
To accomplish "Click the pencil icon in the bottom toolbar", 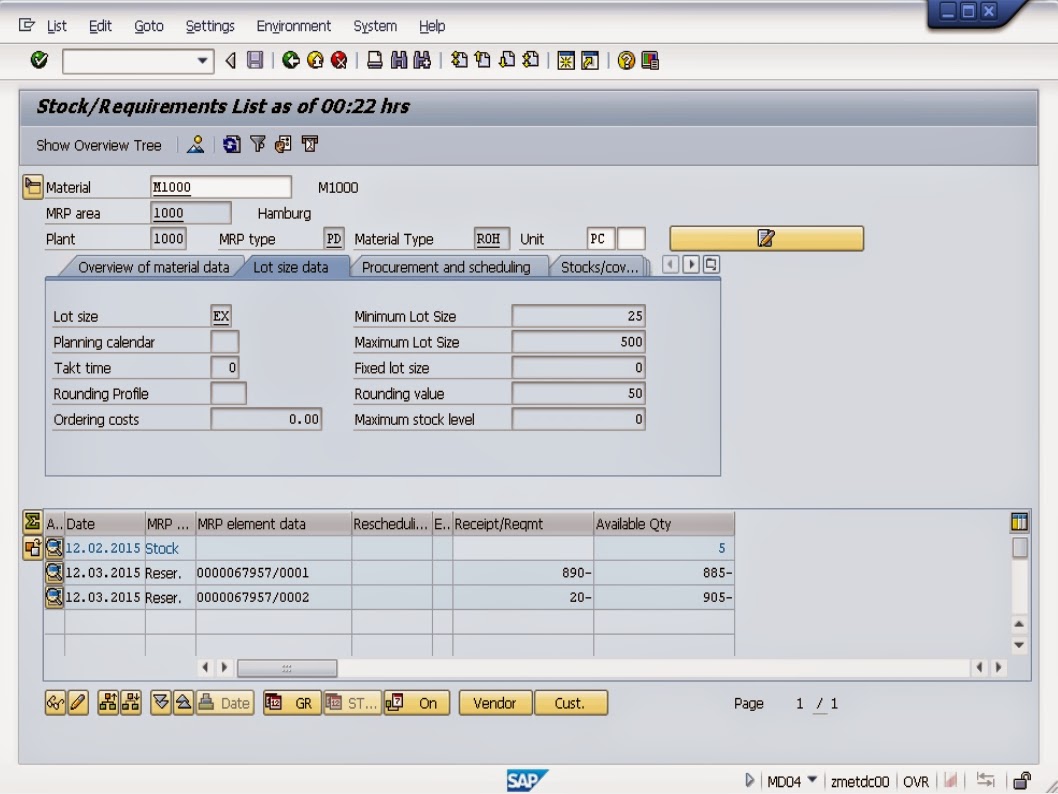I will [x=76, y=703].
